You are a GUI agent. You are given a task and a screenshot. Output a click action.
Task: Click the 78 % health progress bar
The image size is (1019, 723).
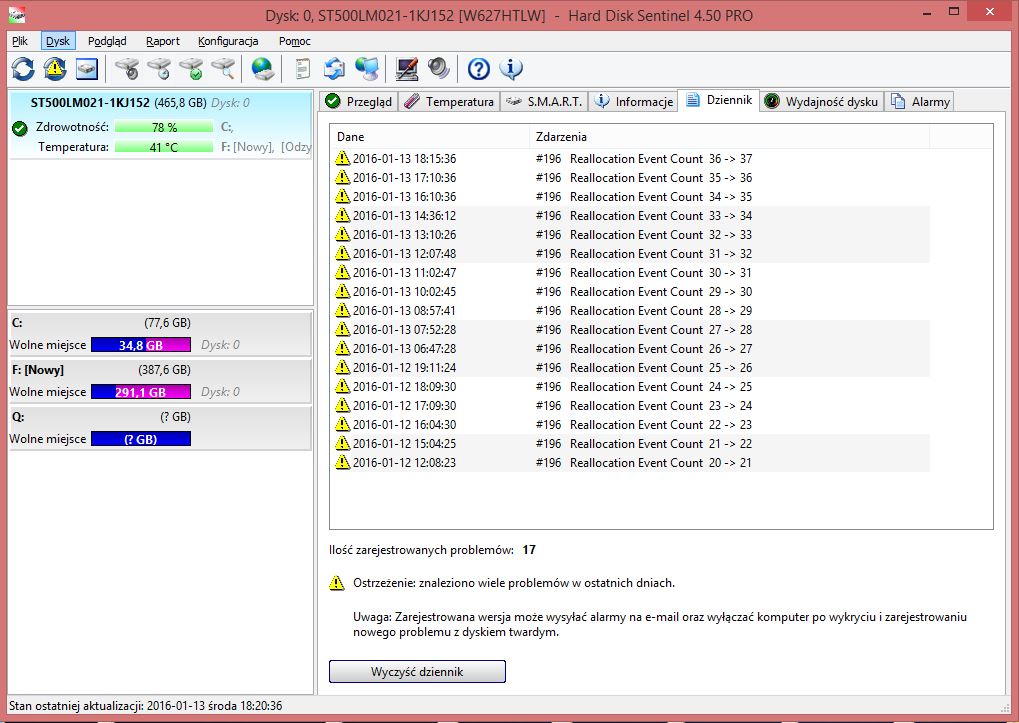click(164, 127)
